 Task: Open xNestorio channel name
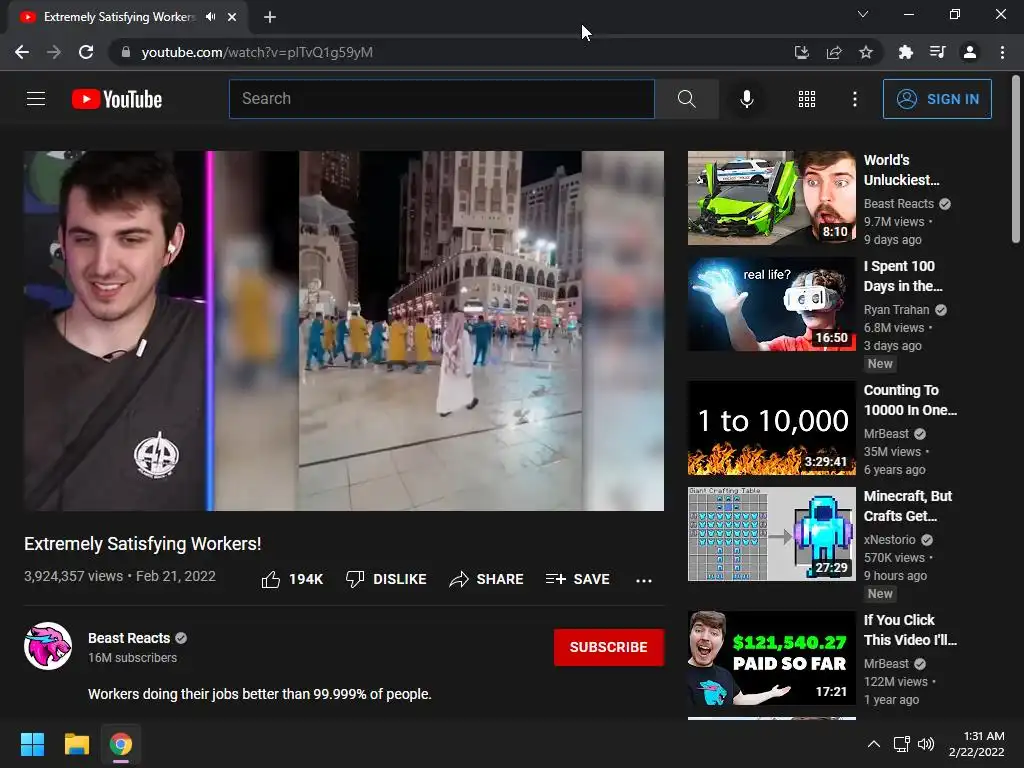pos(889,539)
